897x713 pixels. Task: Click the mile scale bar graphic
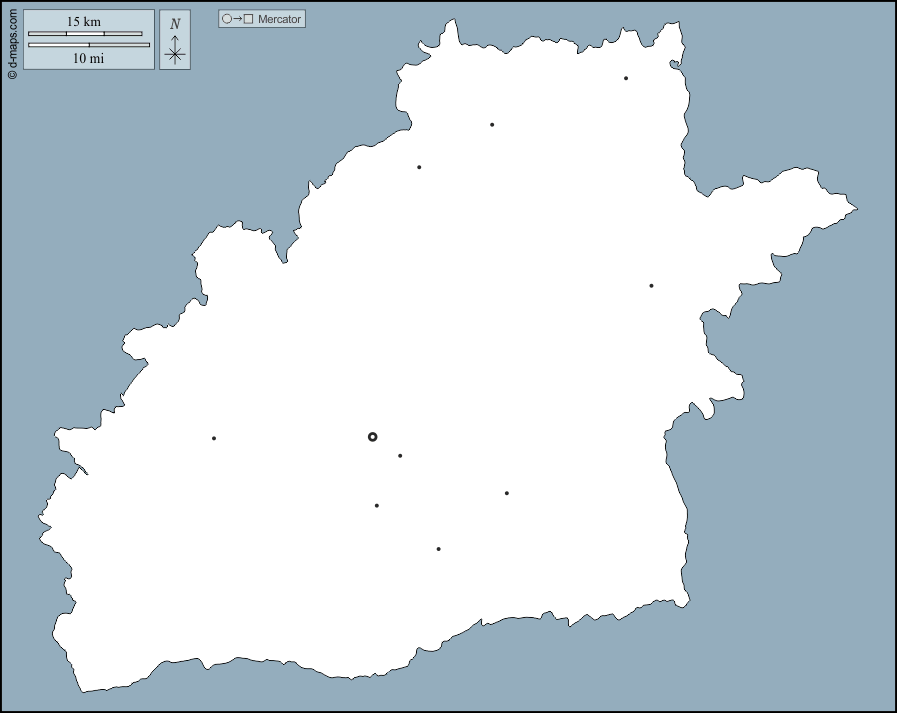click(x=89, y=45)
